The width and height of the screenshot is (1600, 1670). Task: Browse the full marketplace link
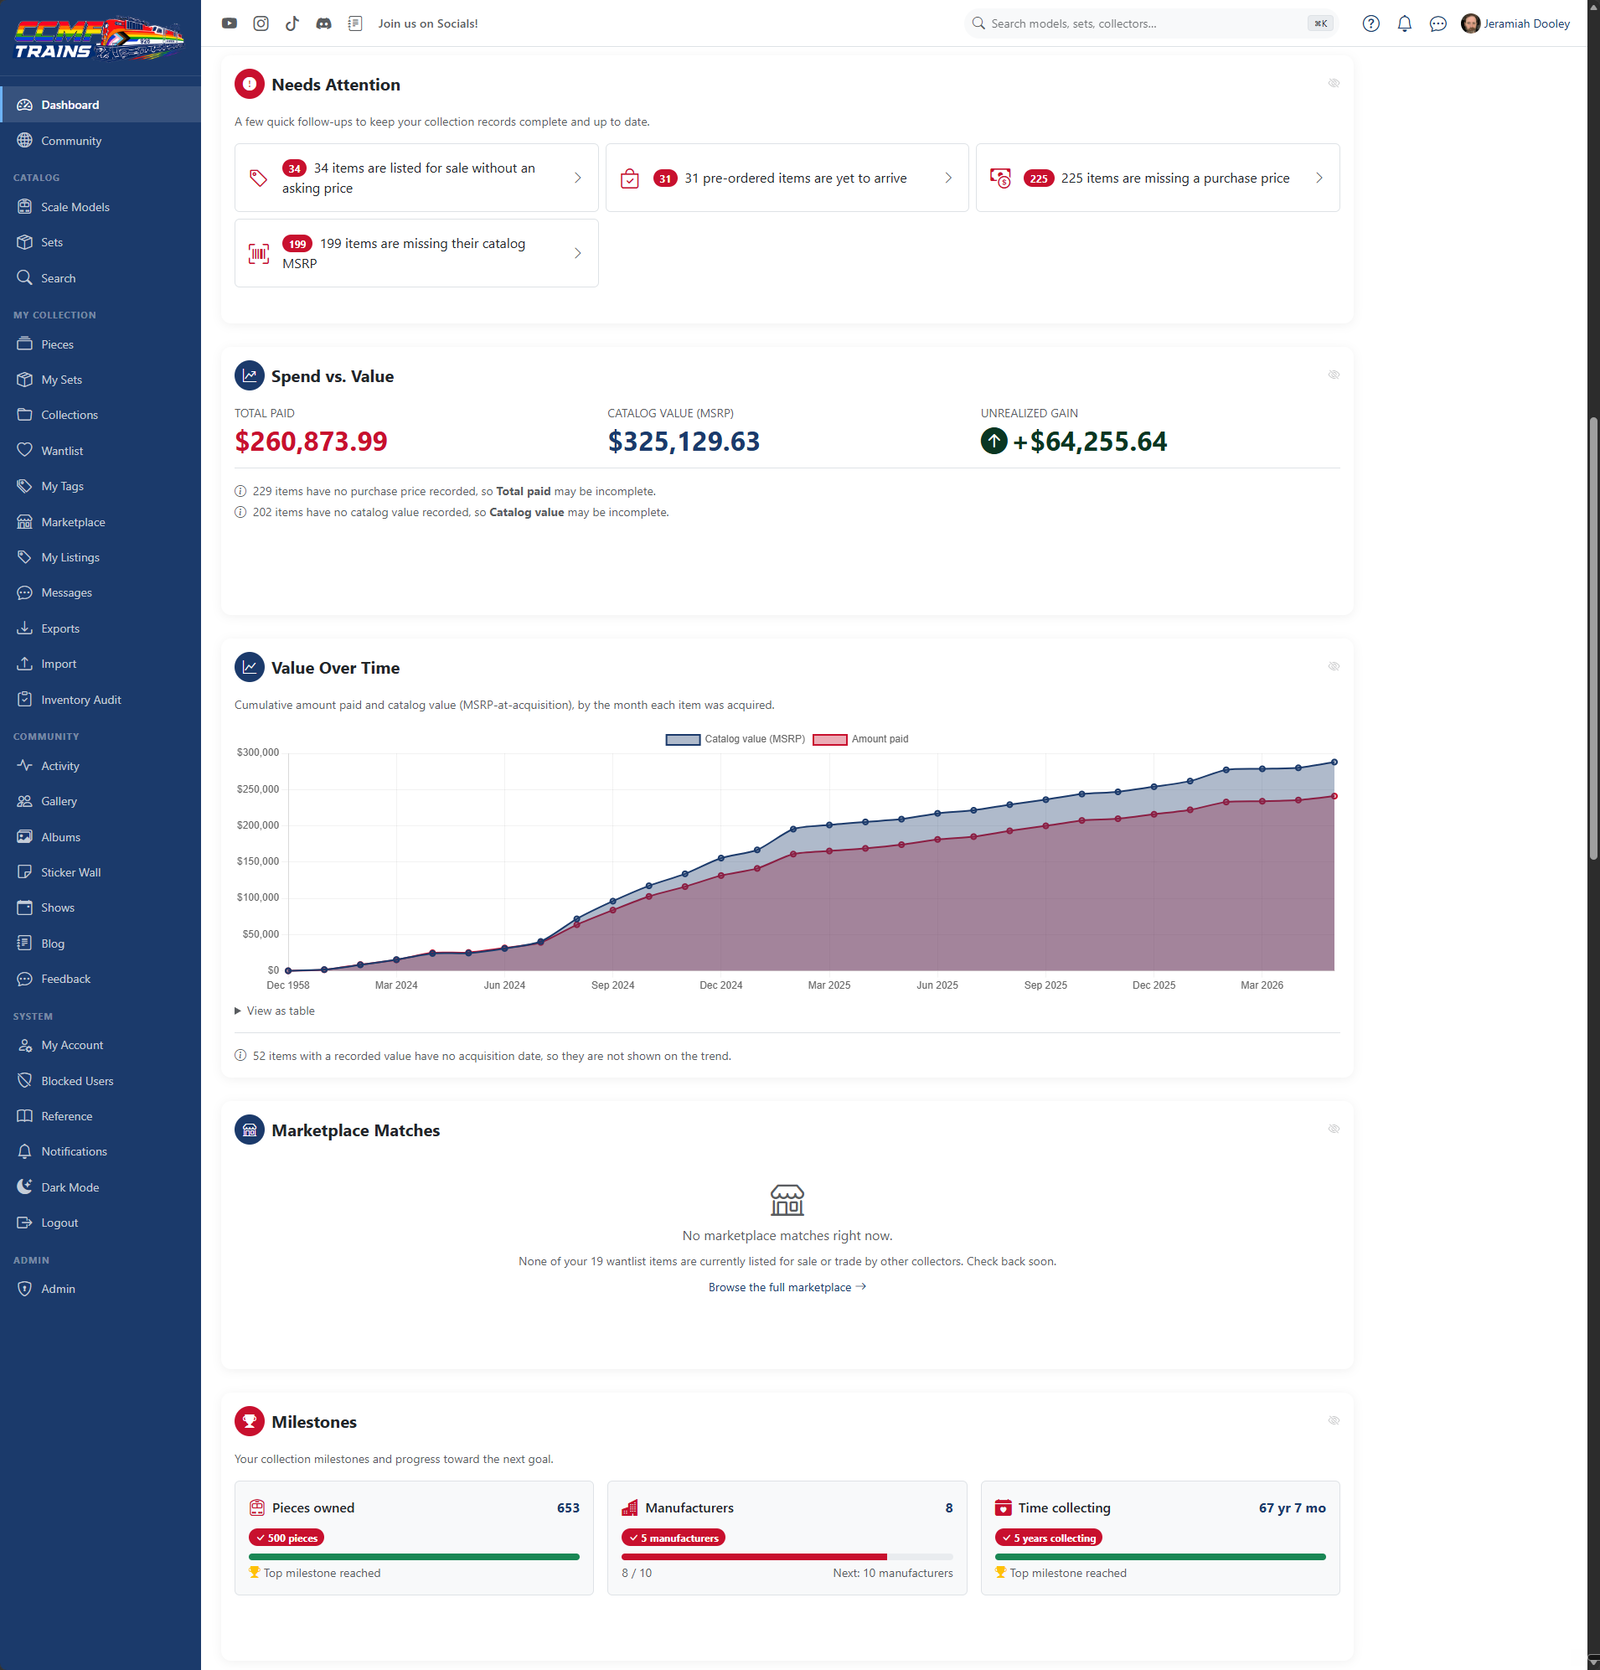787,1287
